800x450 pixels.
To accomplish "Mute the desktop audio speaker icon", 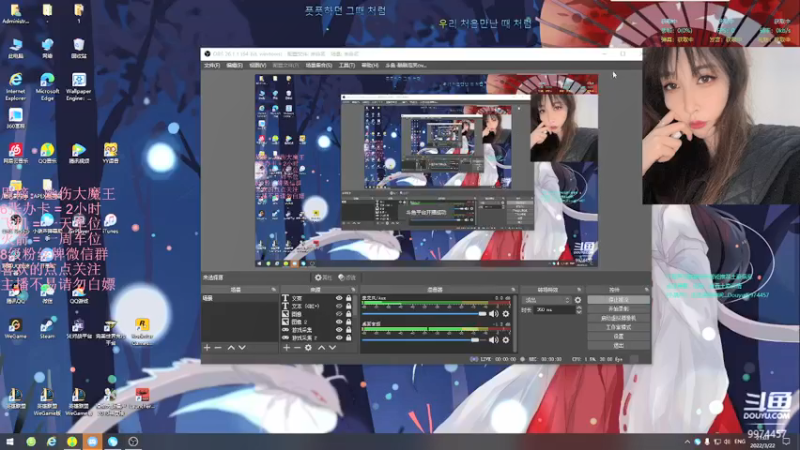I will coord(493,340).
